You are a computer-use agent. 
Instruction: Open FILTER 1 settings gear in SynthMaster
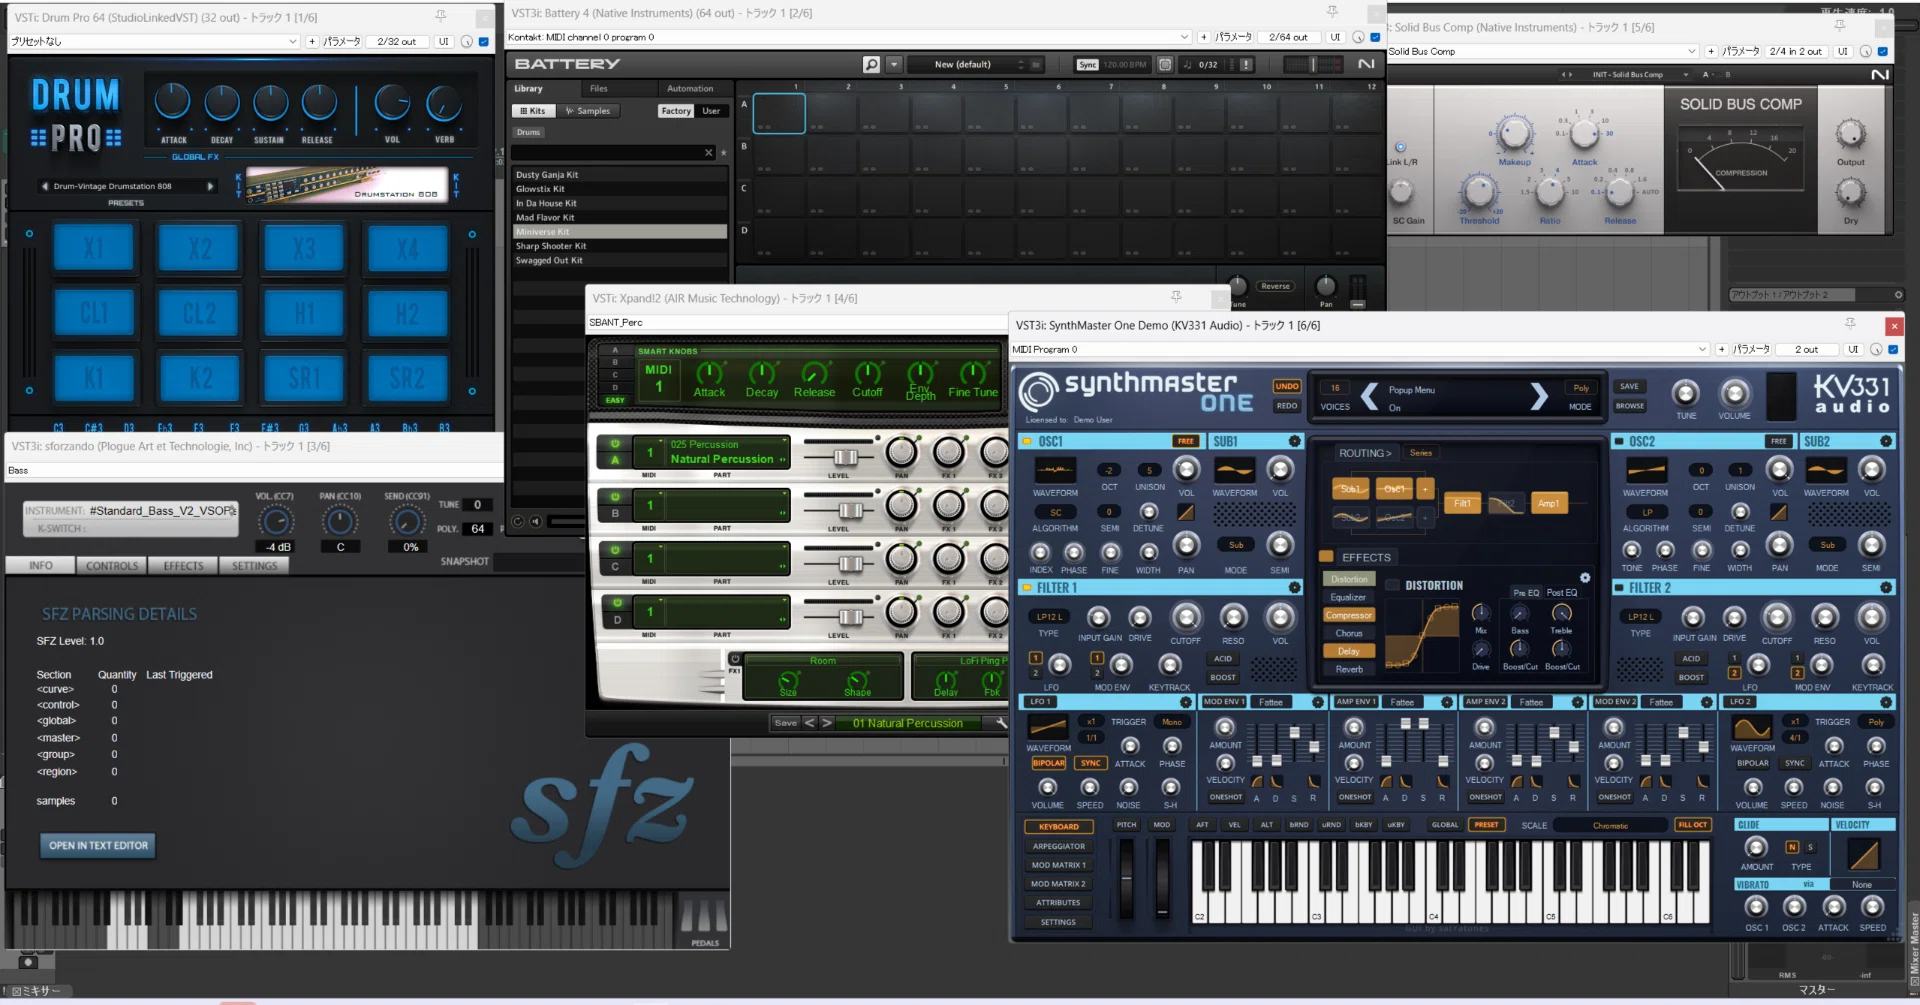pos(1294,588)
